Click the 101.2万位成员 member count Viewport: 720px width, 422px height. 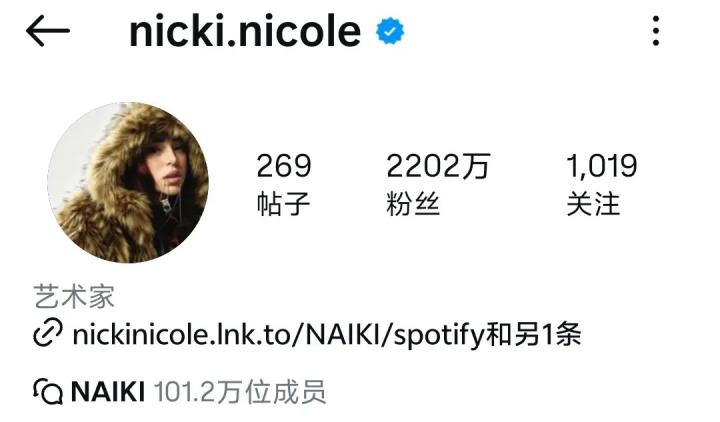pos(240,392)
